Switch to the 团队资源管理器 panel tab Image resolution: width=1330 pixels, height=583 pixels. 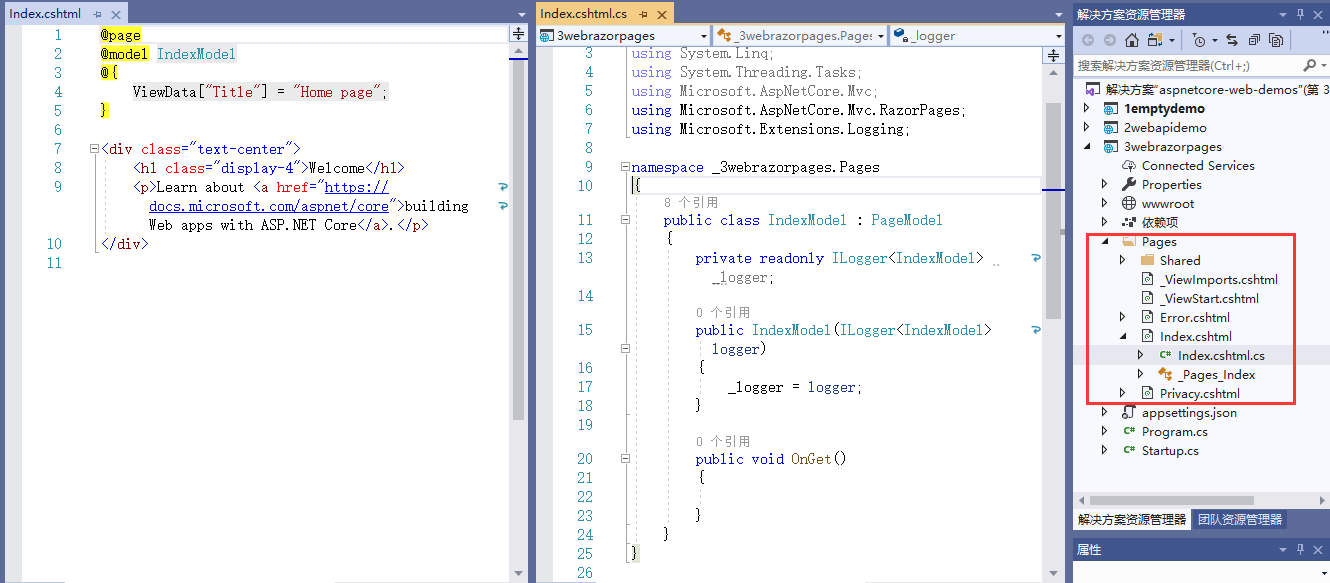(1240, 520)
